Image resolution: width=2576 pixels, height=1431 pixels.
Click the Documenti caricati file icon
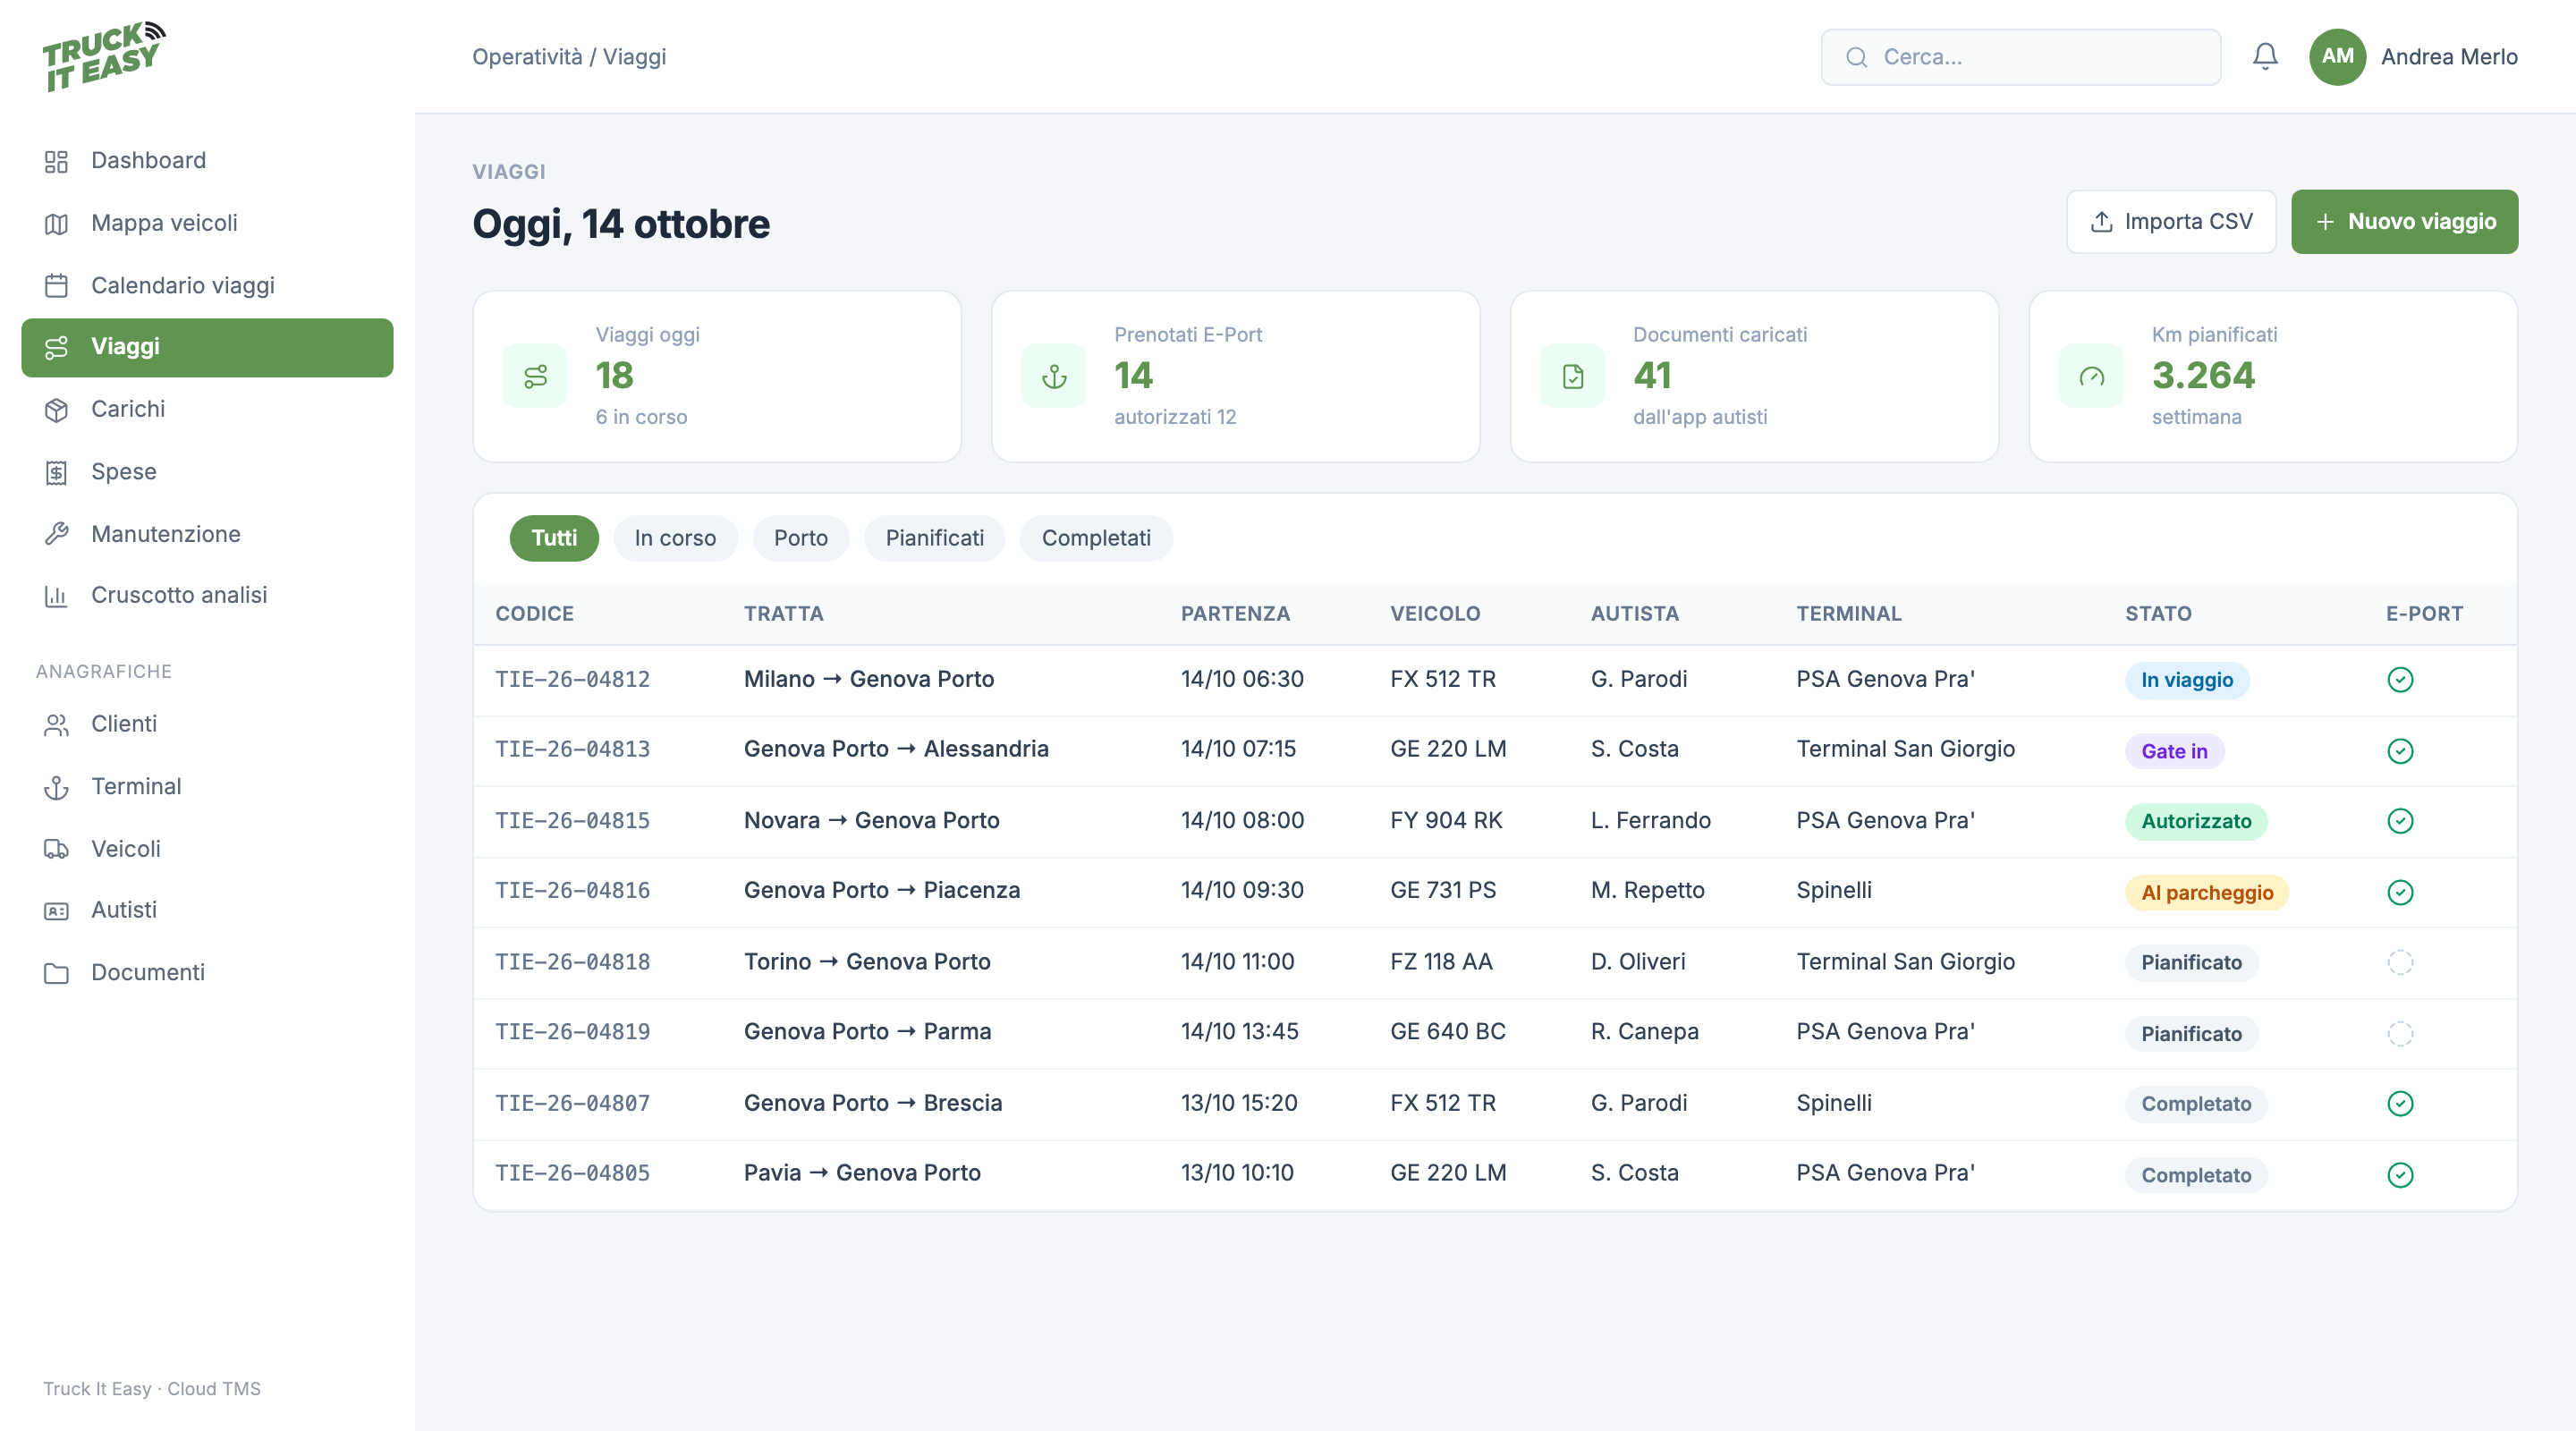coord(1573,376)
